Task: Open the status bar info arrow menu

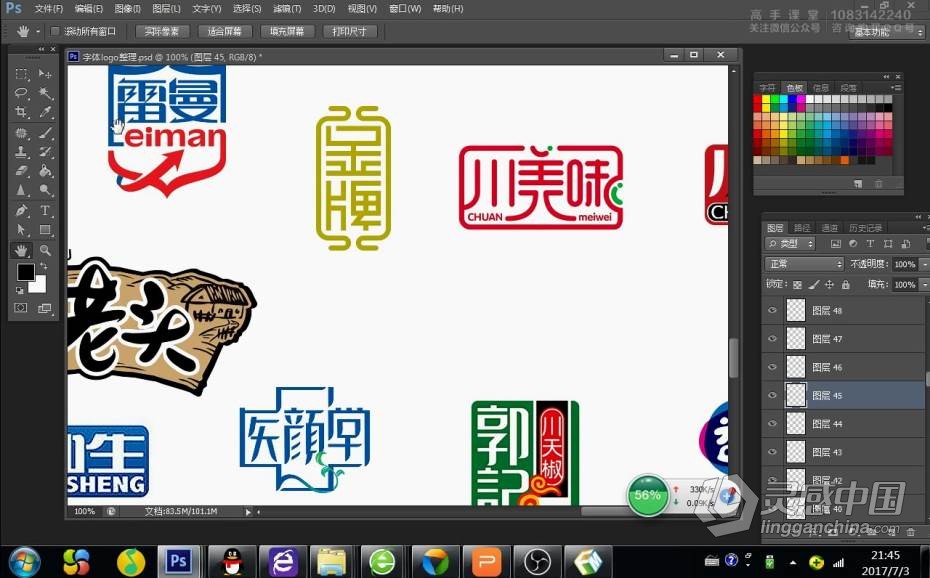Action: 248,512
